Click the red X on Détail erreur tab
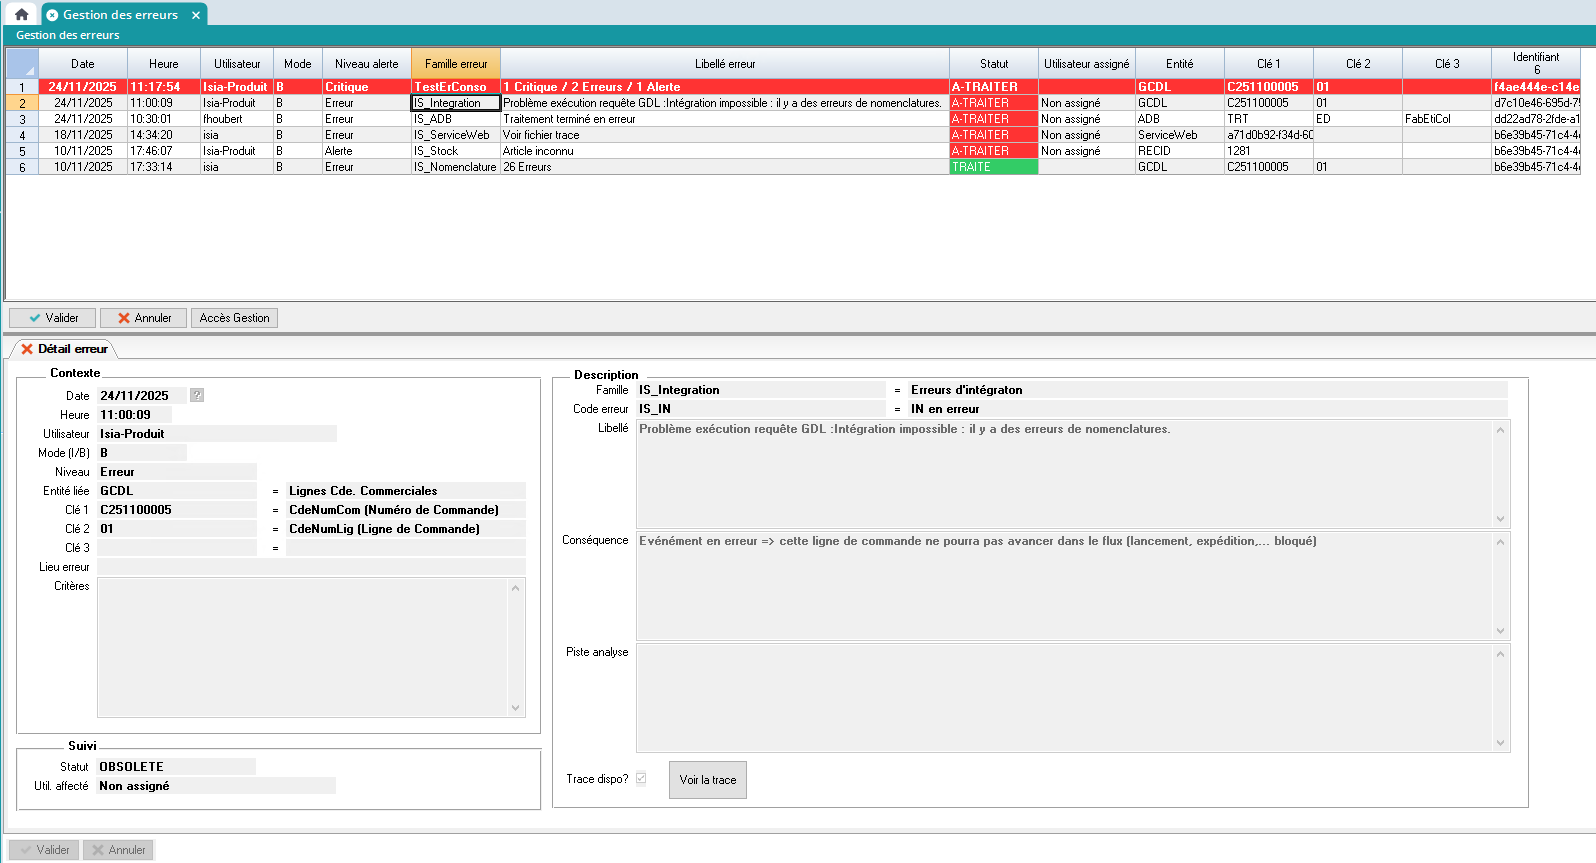Image resolution: width=1596 pixels, height=863 pixels. click(x=27, y=349)
